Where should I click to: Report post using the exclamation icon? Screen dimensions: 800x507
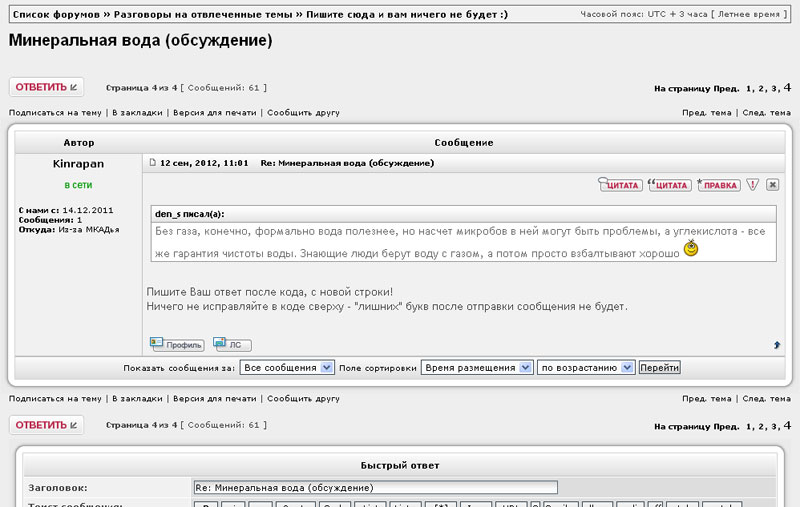[753, 185]
